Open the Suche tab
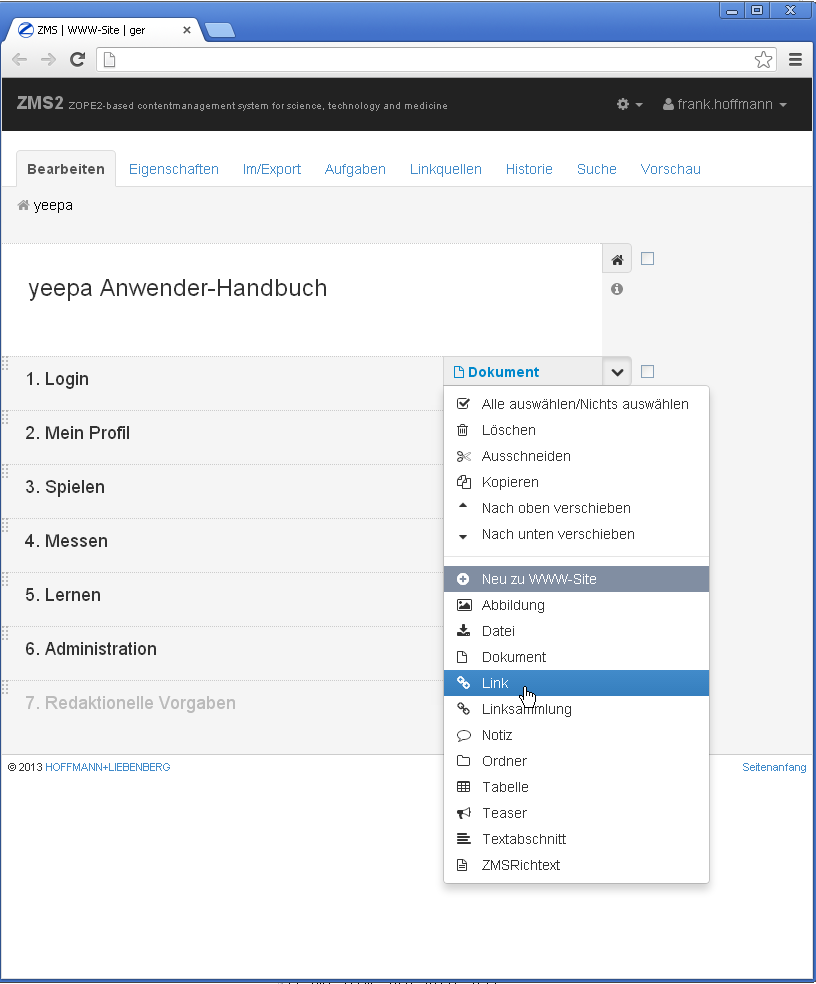 click(597, 169)
